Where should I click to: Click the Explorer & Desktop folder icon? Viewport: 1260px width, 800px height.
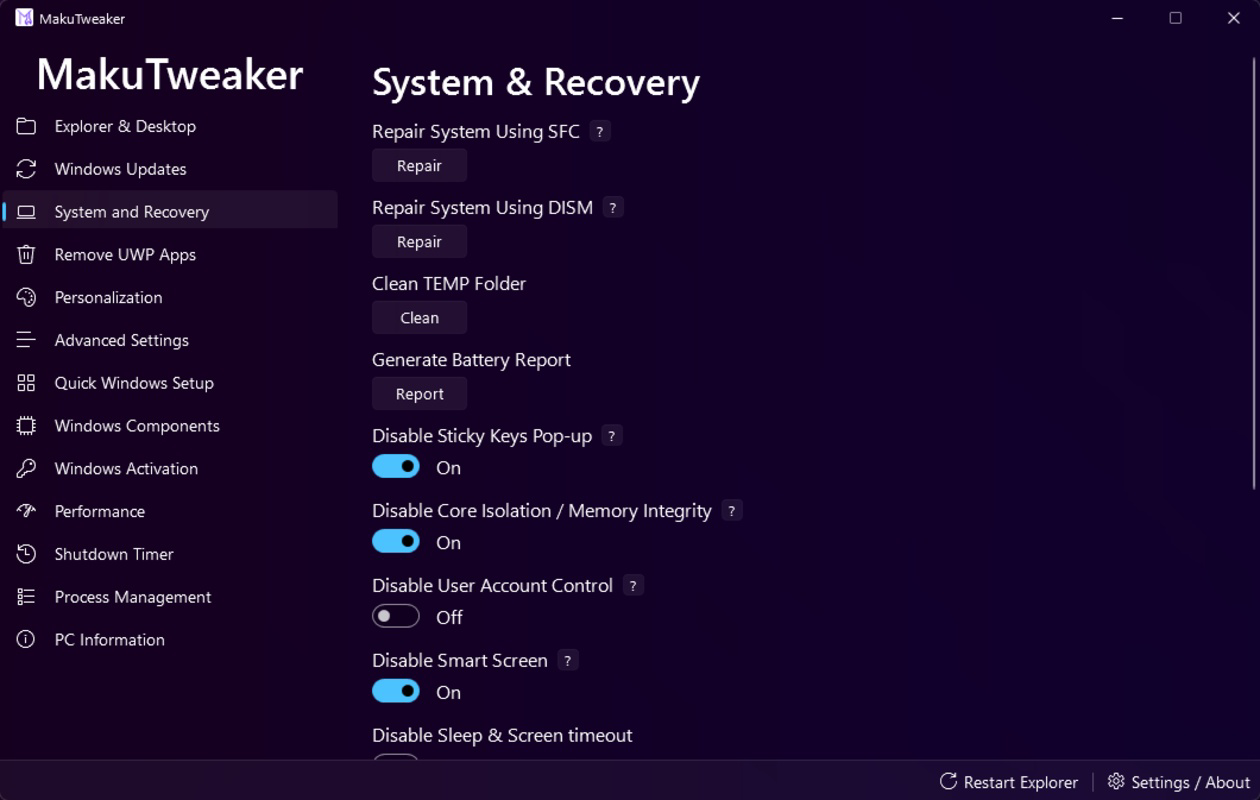pyautogui.click(x=26, y=126)
